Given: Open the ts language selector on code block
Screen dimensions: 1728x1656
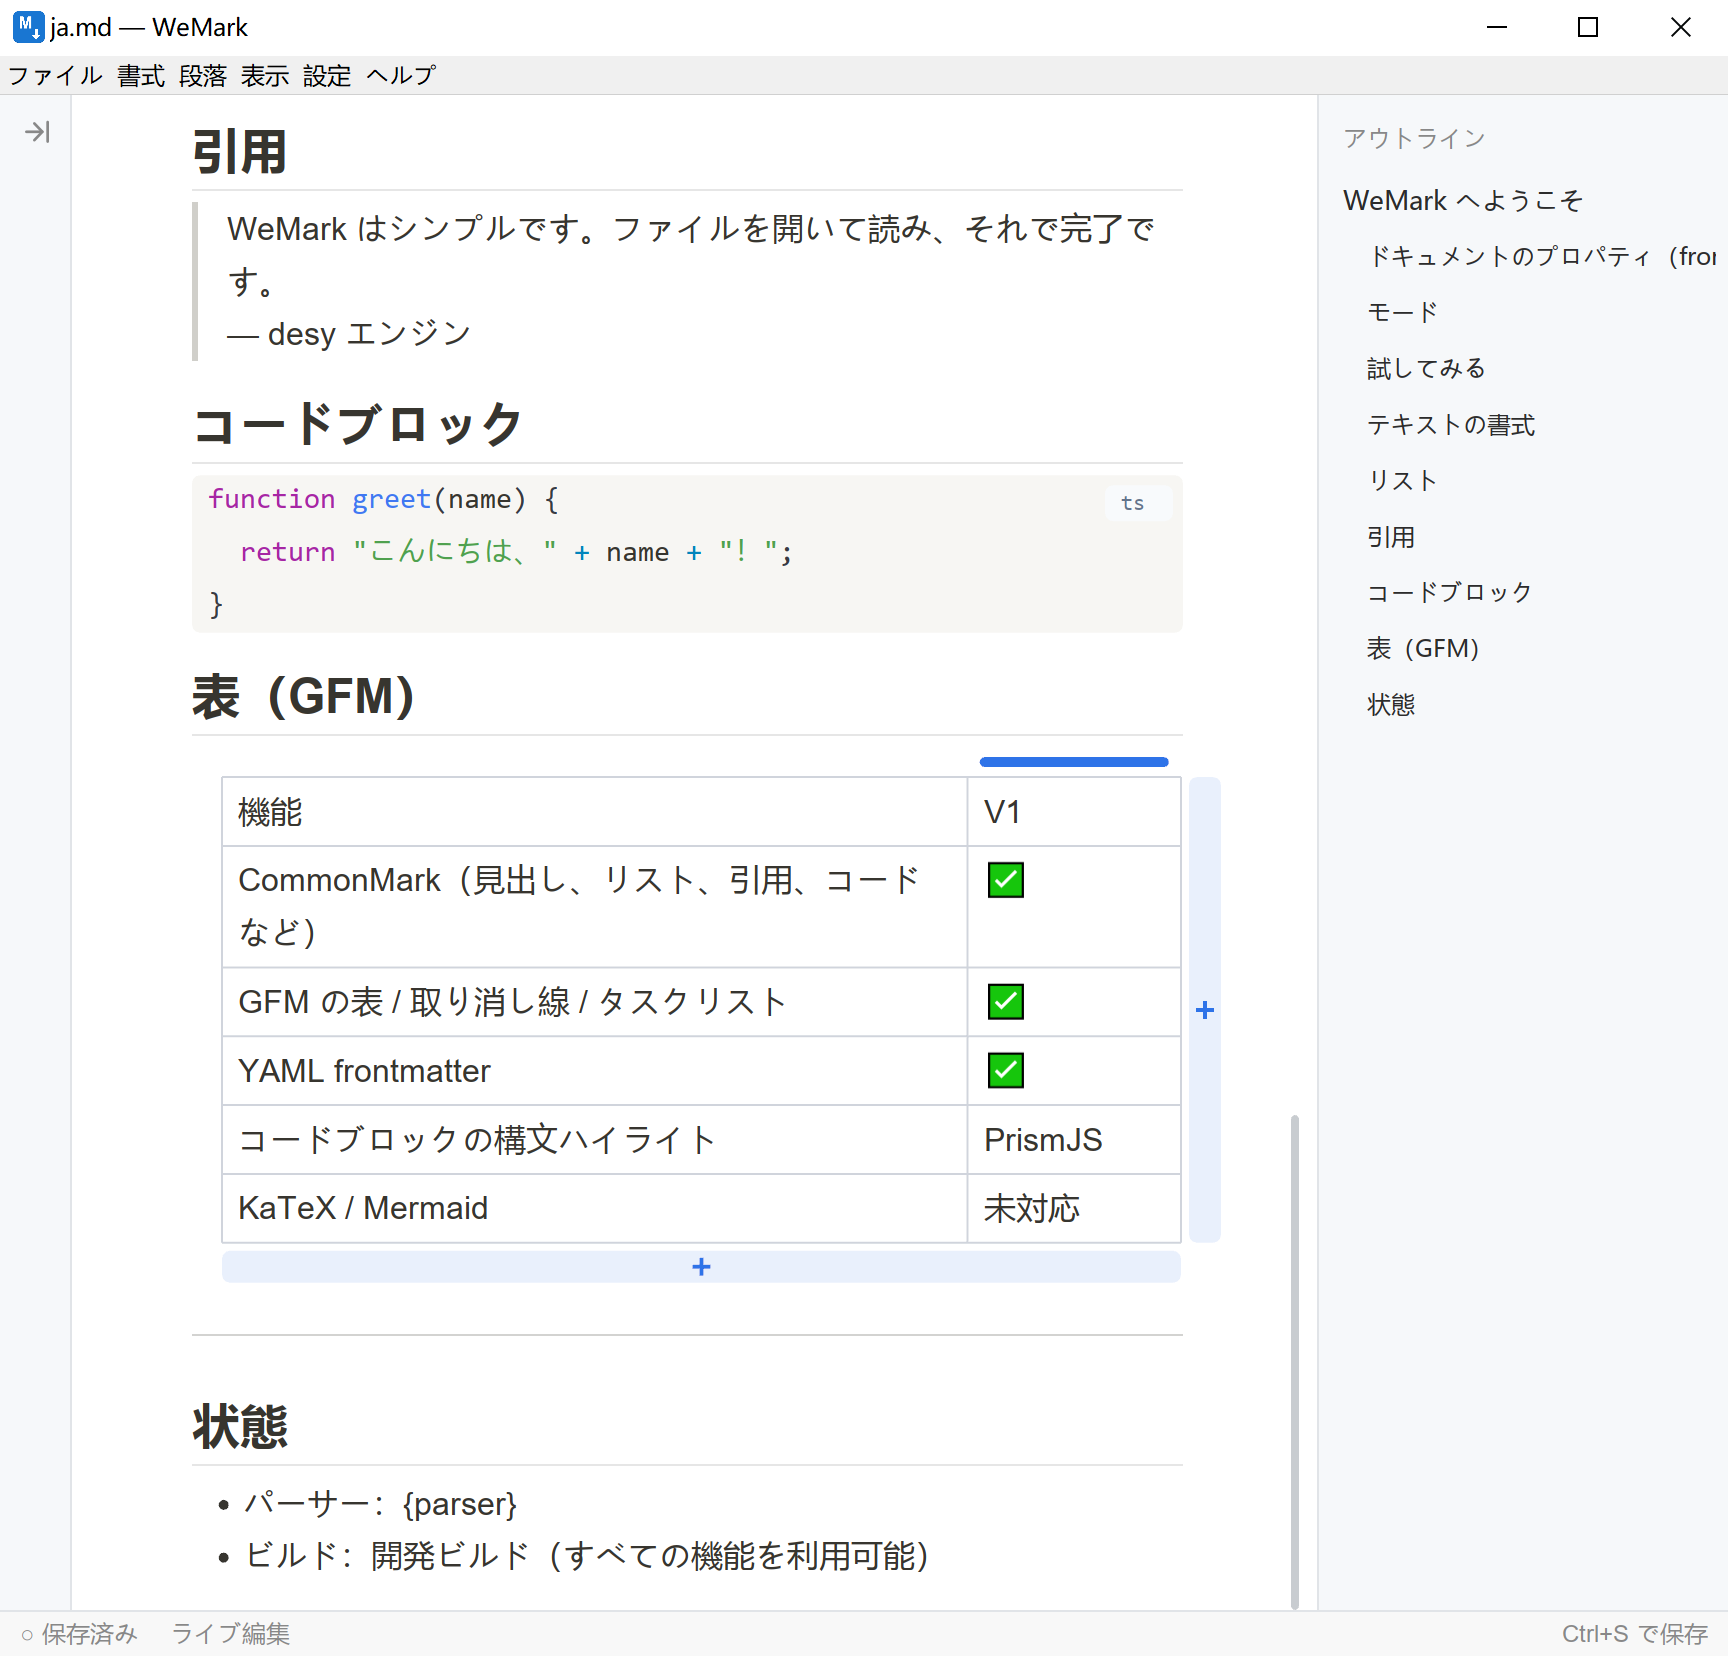Looking at the screenshot, I should (x=1138, y=503).
